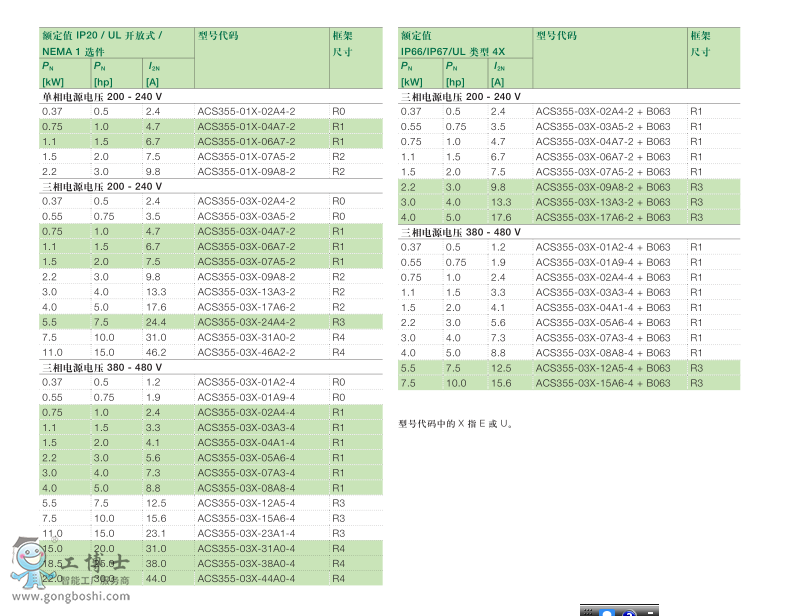Select ACS355-03X-07A5-2 + B063 row code
The width and height of the screenshot is (790, 616).
(603, 172)
